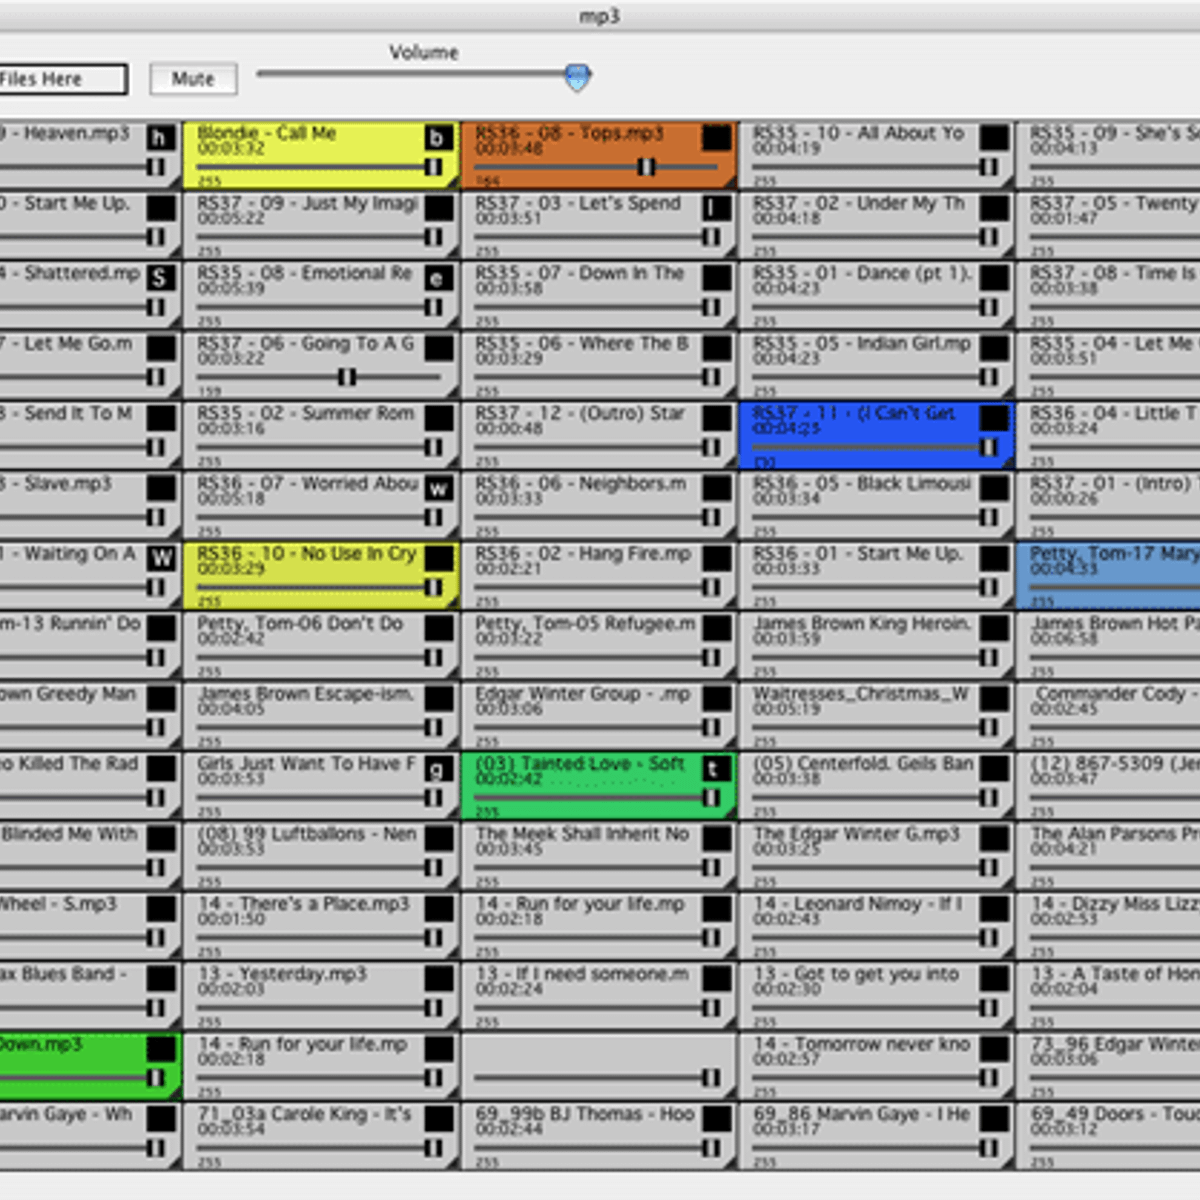Click hotkey box on RS35 - 05 - Indian Girl
This screenshot has height=1200, width=1200.
tap(994, 348)
